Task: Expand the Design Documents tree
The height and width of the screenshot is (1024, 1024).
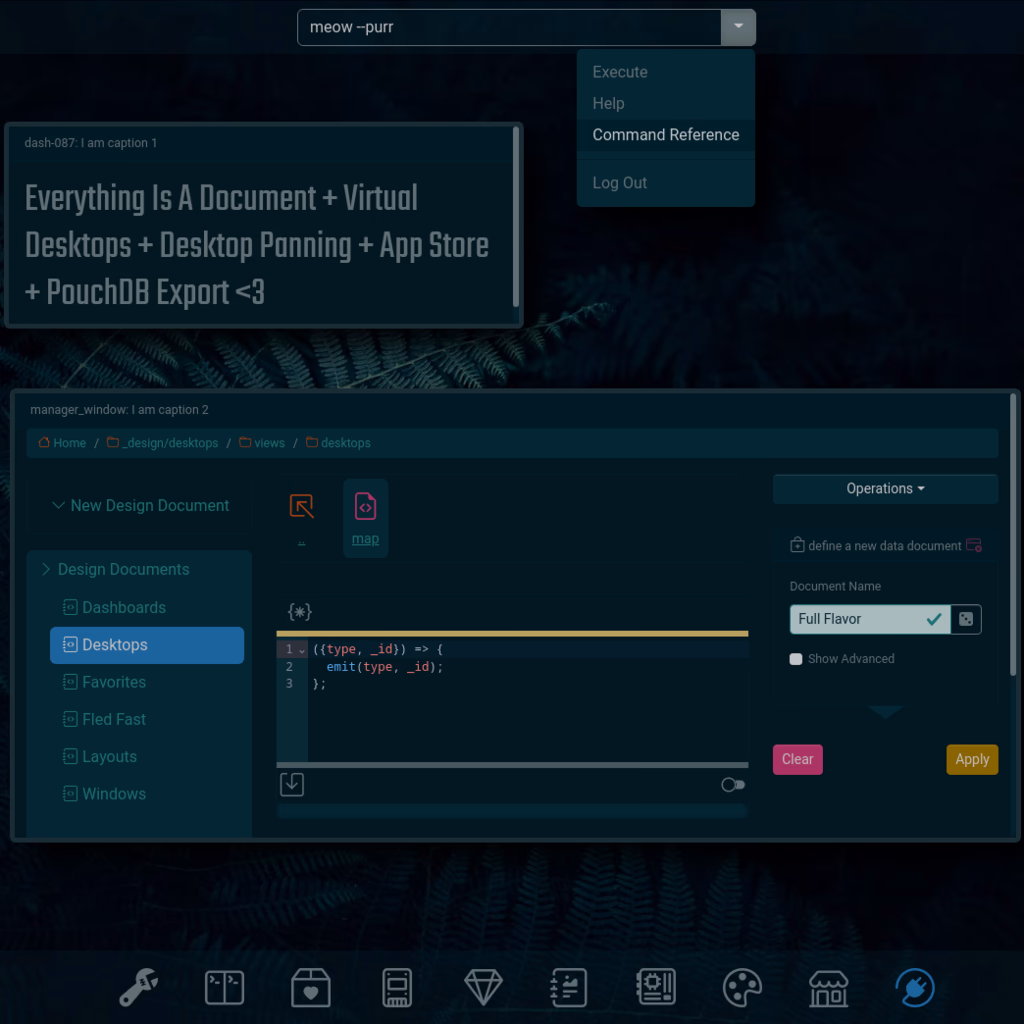Action: pyautogui.click(x=46, y=569)
